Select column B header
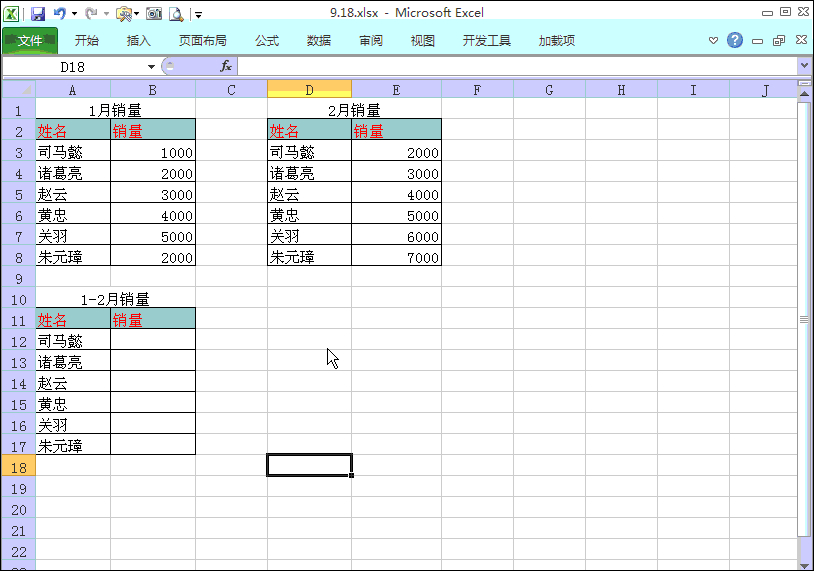 tap(153, 90)
